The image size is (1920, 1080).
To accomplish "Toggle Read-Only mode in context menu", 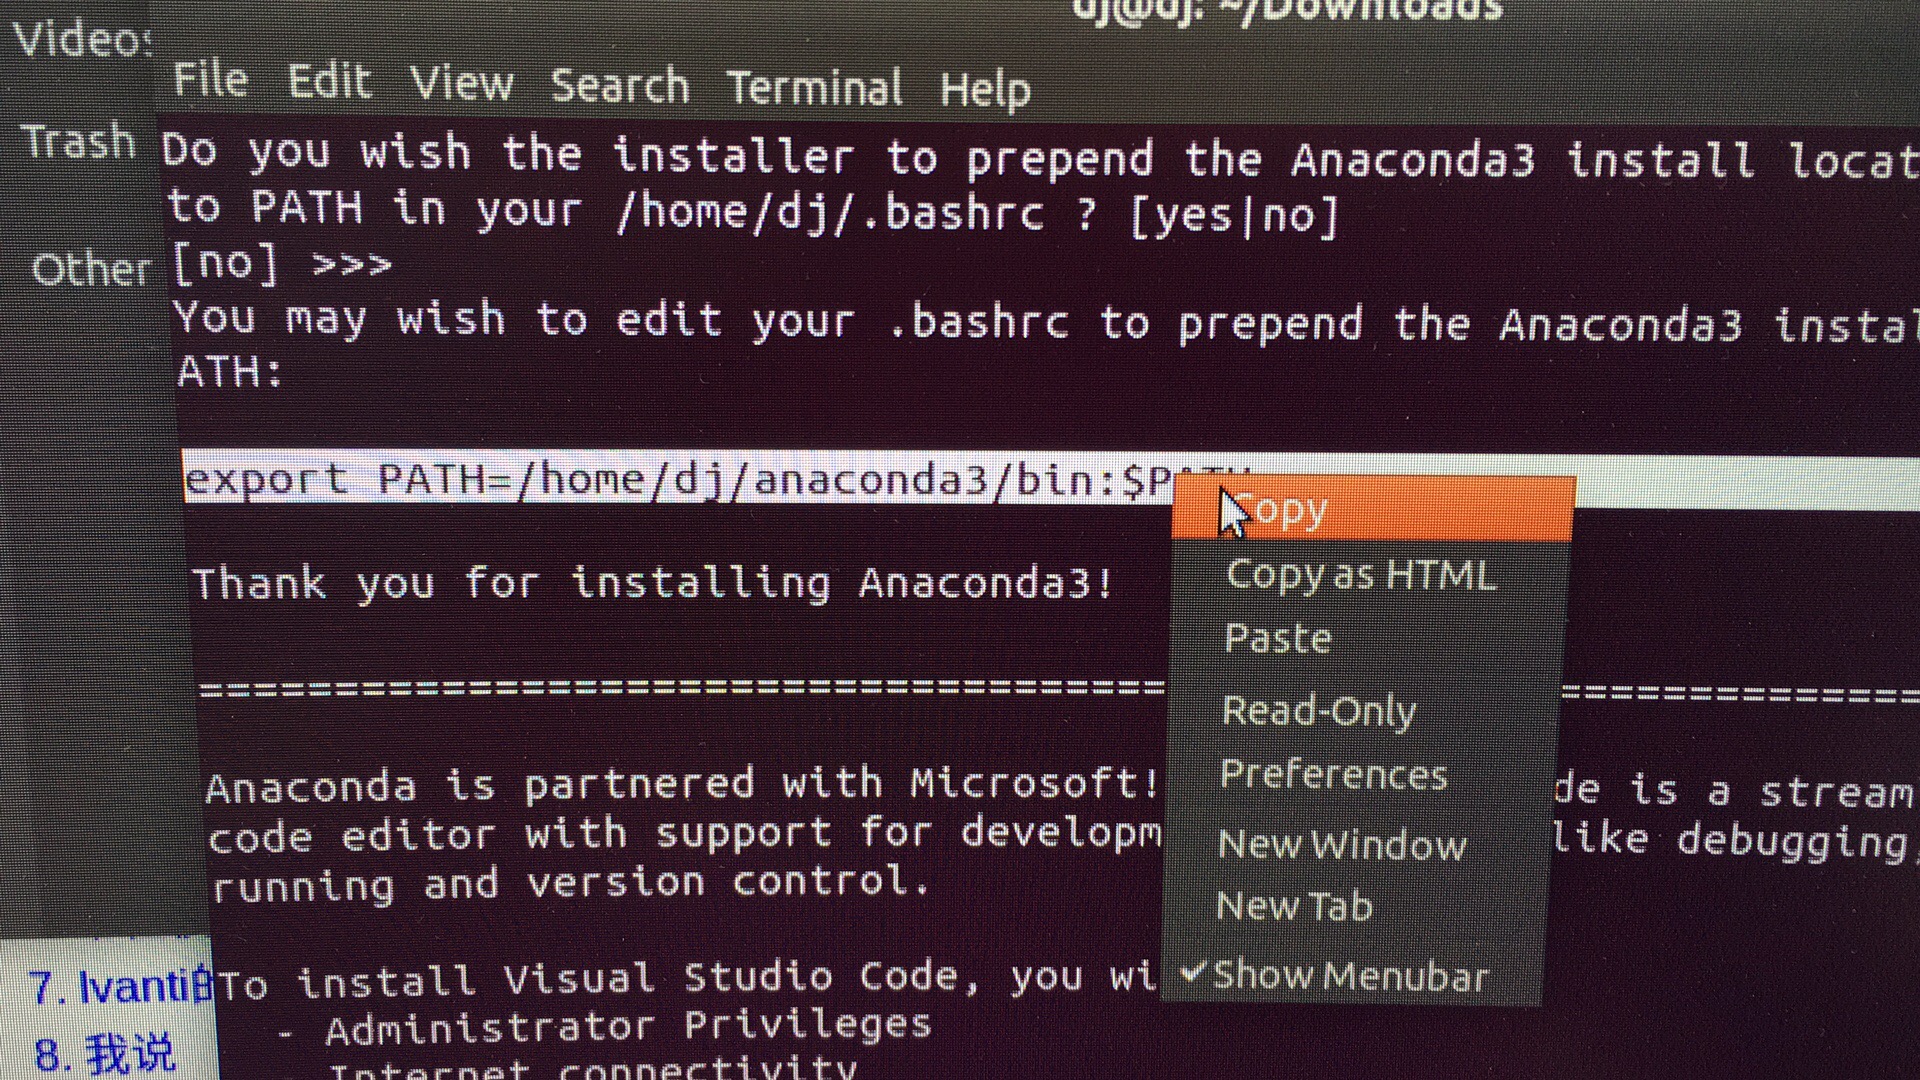I will pyautogui.click(x=1319, y=711).
